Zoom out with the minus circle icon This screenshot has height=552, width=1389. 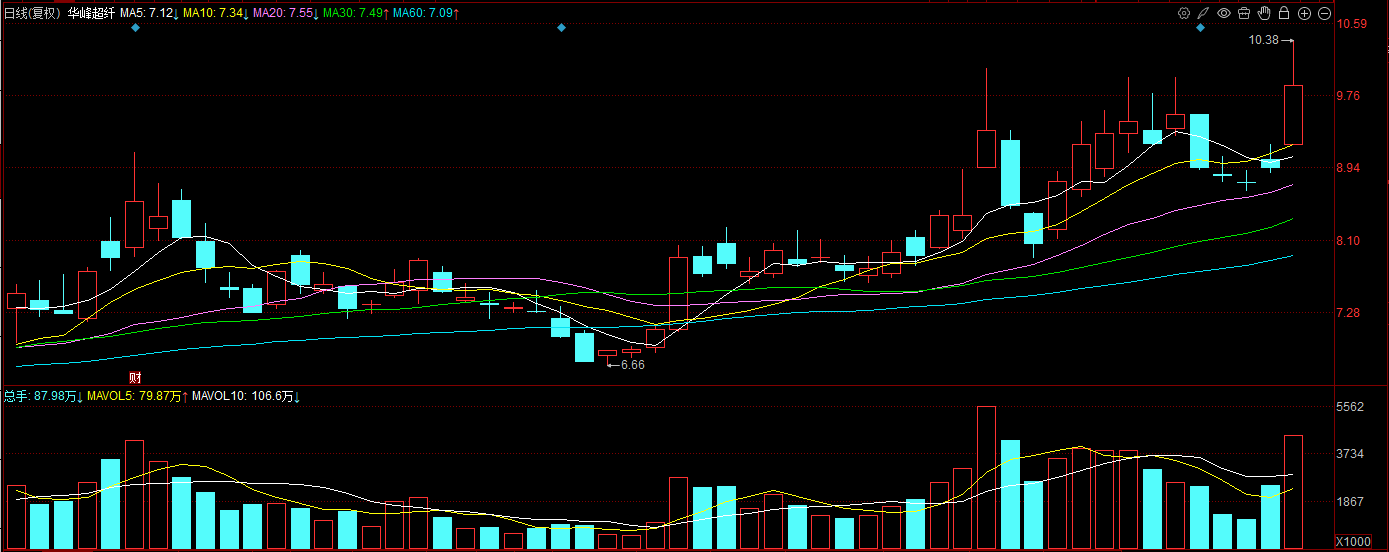tap(1324, 13)
